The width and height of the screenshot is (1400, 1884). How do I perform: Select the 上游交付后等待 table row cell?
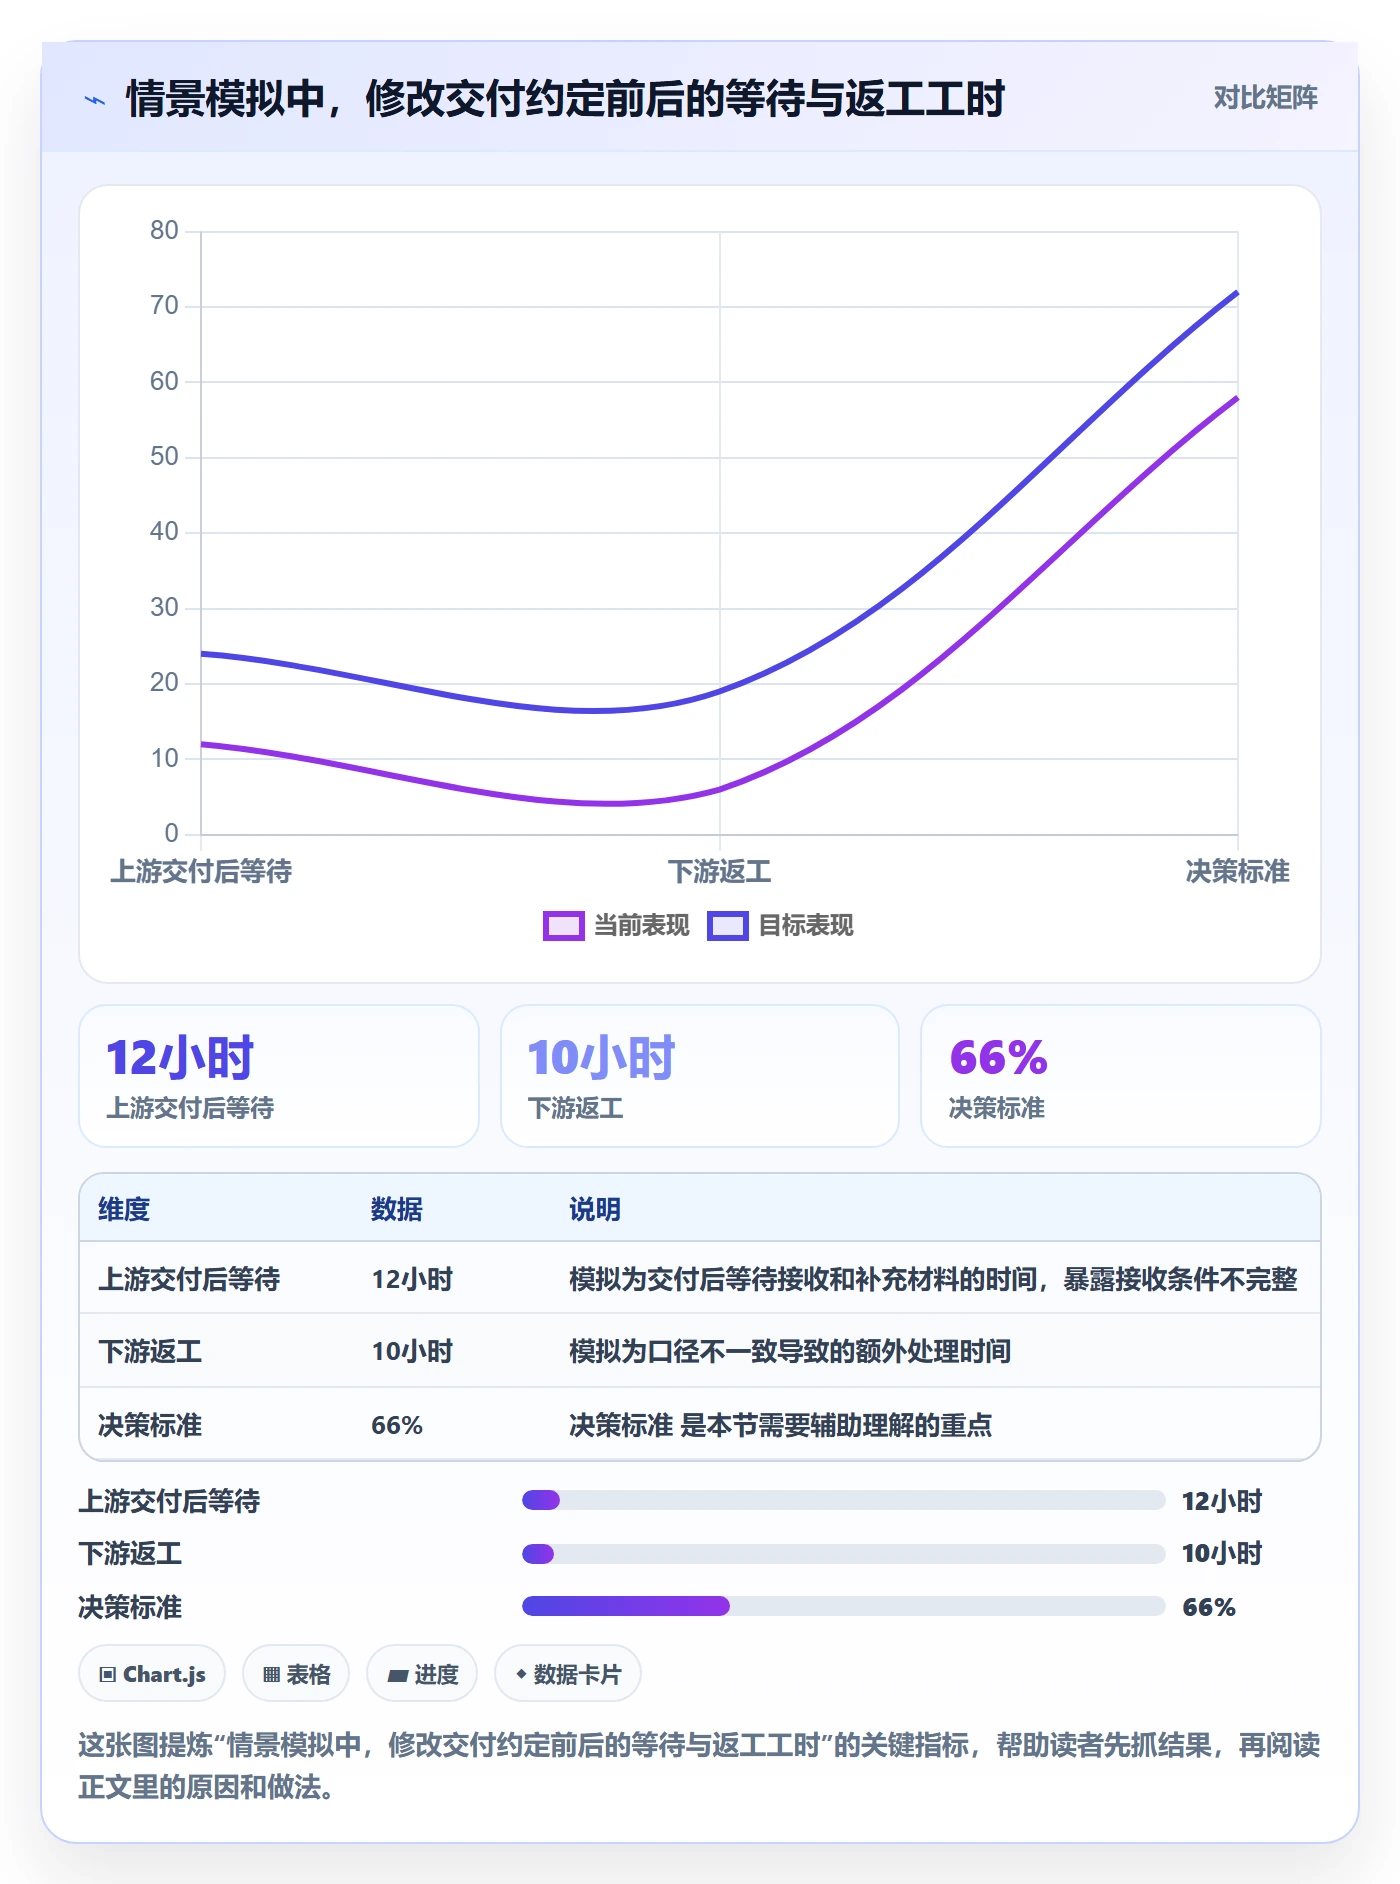click(189, 1279)
